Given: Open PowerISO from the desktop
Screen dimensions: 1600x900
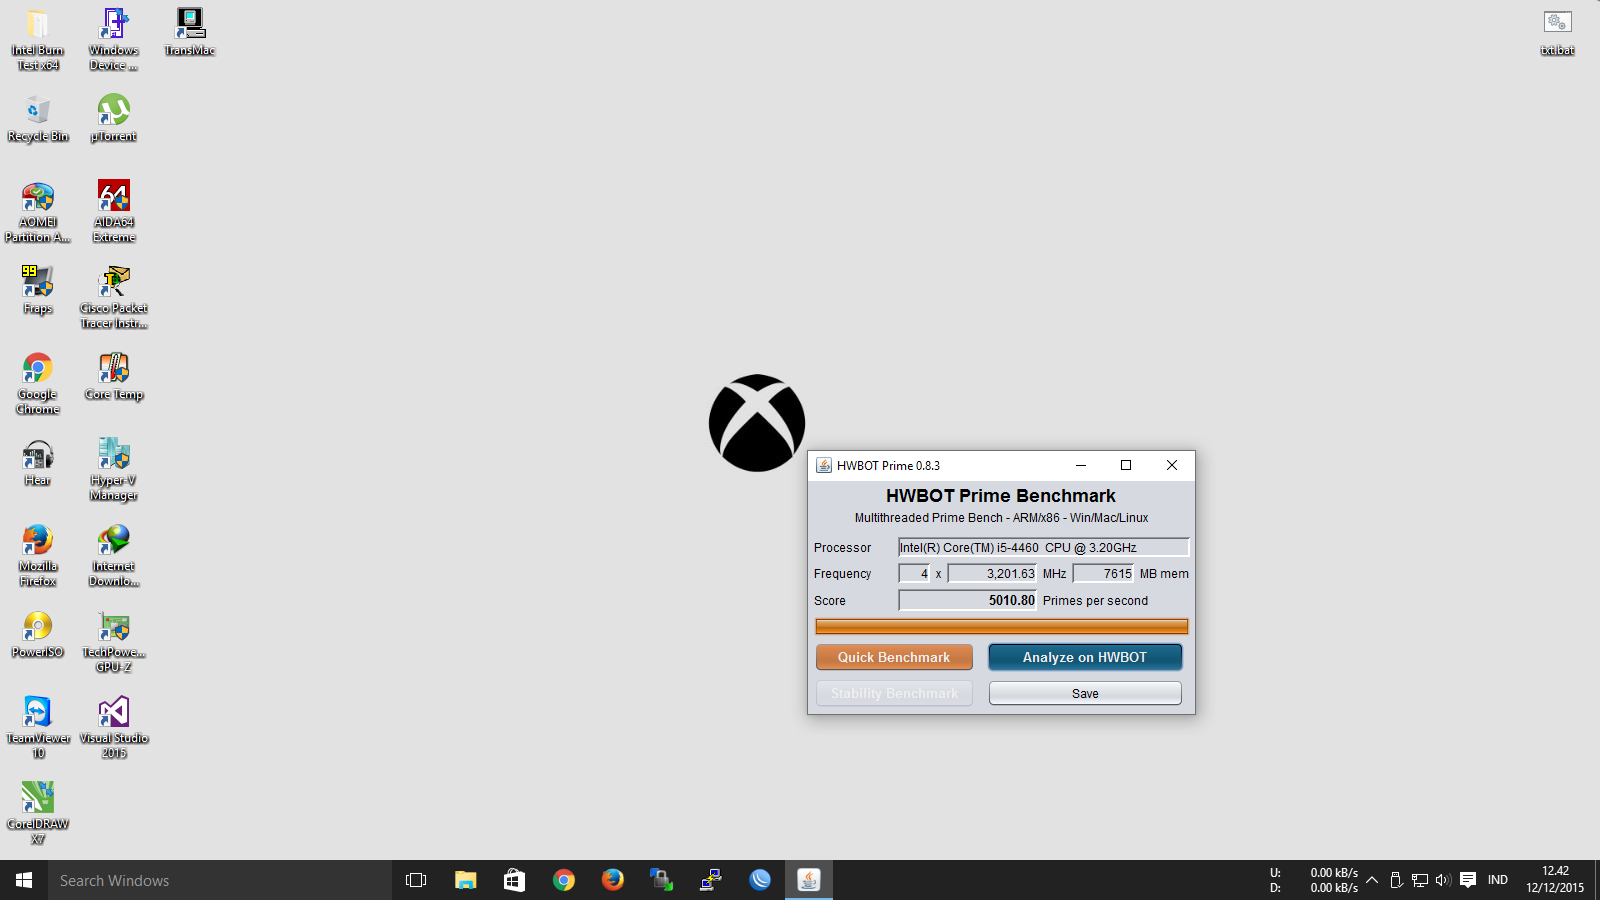Looking at the screenshot, I should 38,634.
